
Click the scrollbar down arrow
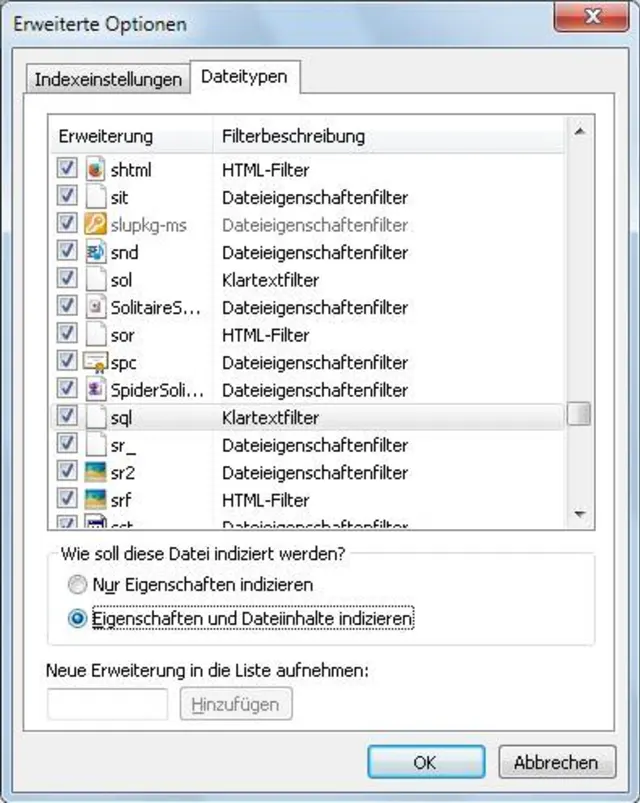[580, 514]
